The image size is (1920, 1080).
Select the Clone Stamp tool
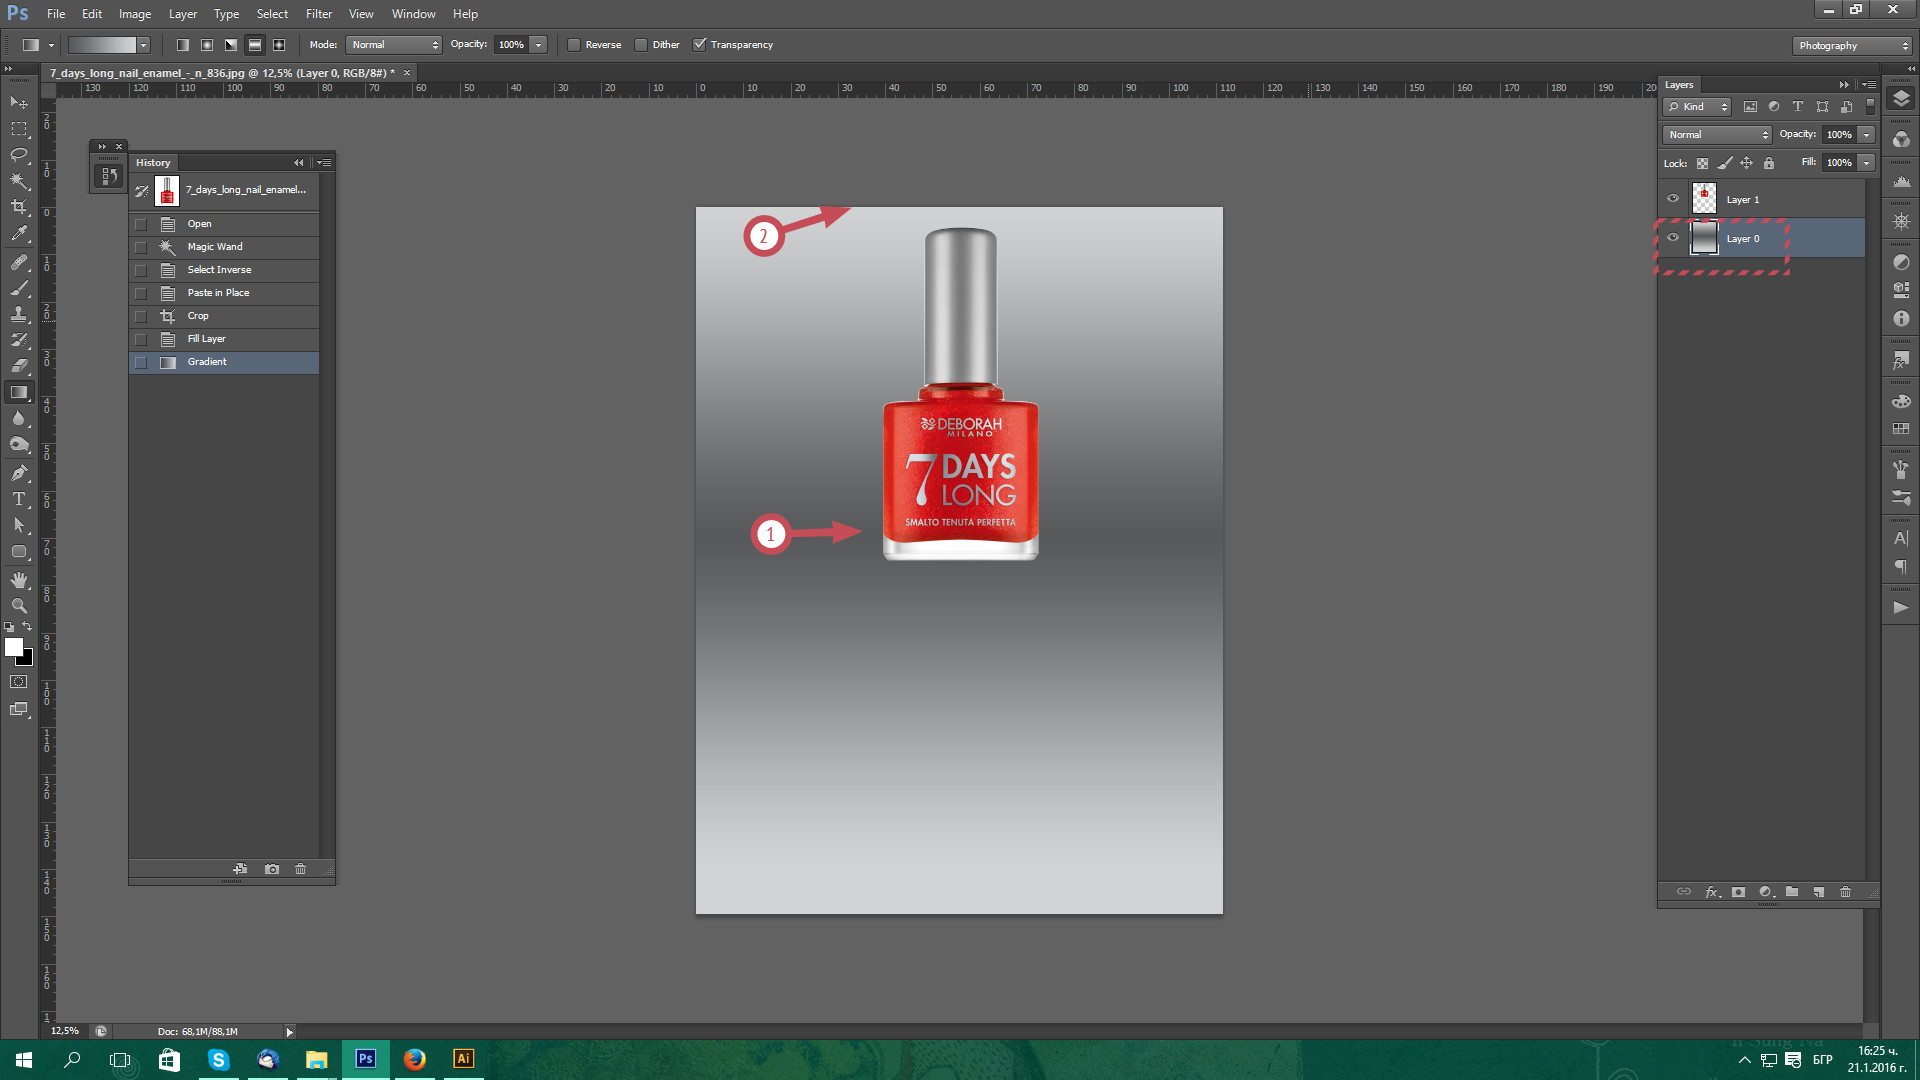(19, 314)
